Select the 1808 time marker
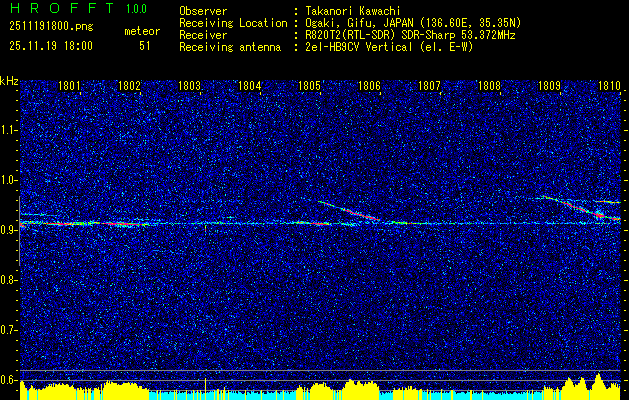The height and width of the screenshot is (400, 629). [489, 85]
